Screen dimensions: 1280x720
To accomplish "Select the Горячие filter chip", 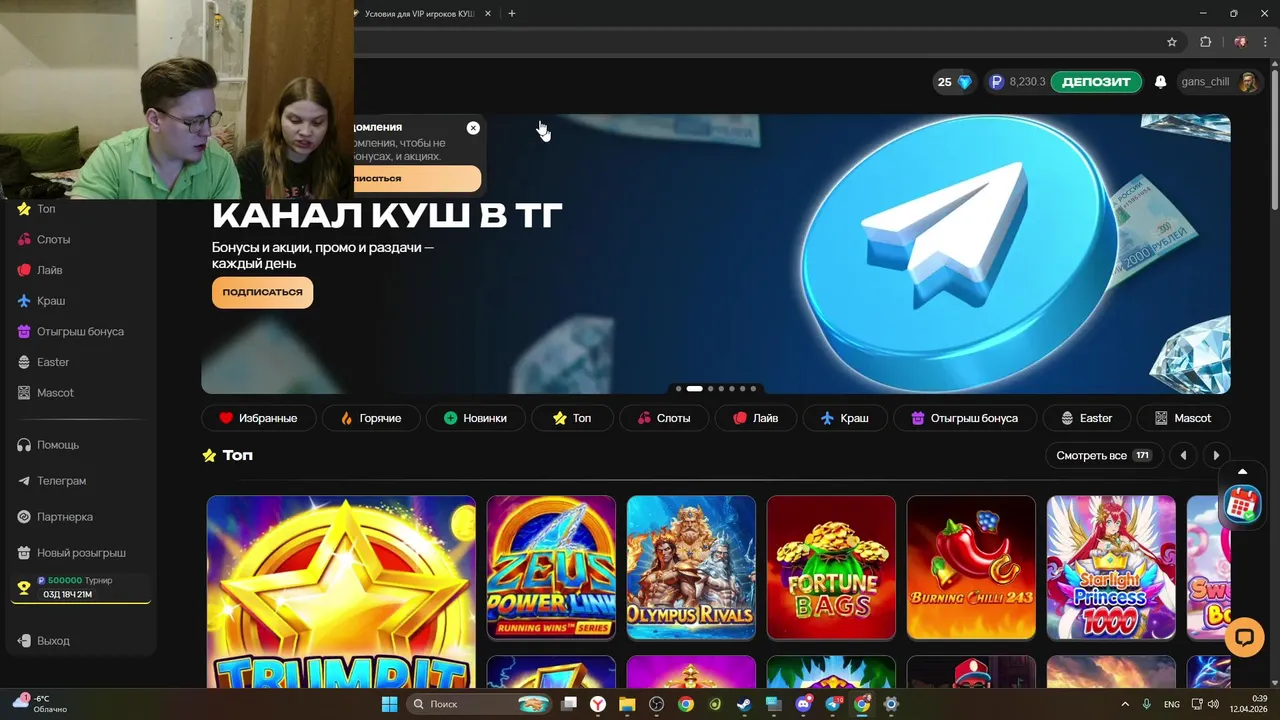I will coord(370,418).
